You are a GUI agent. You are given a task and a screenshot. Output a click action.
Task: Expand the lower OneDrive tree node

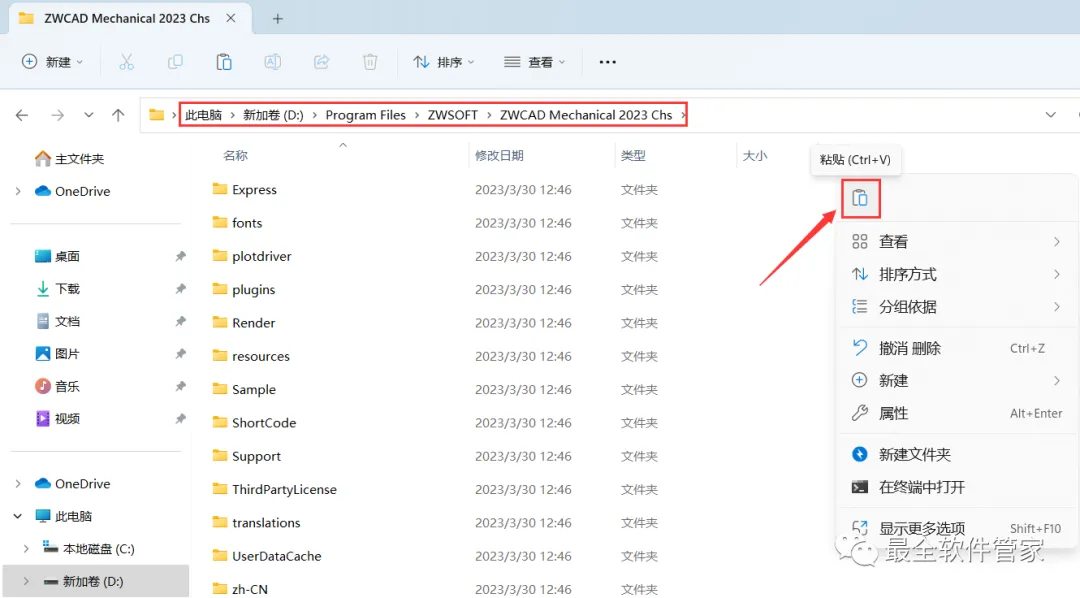click(18, 484)
